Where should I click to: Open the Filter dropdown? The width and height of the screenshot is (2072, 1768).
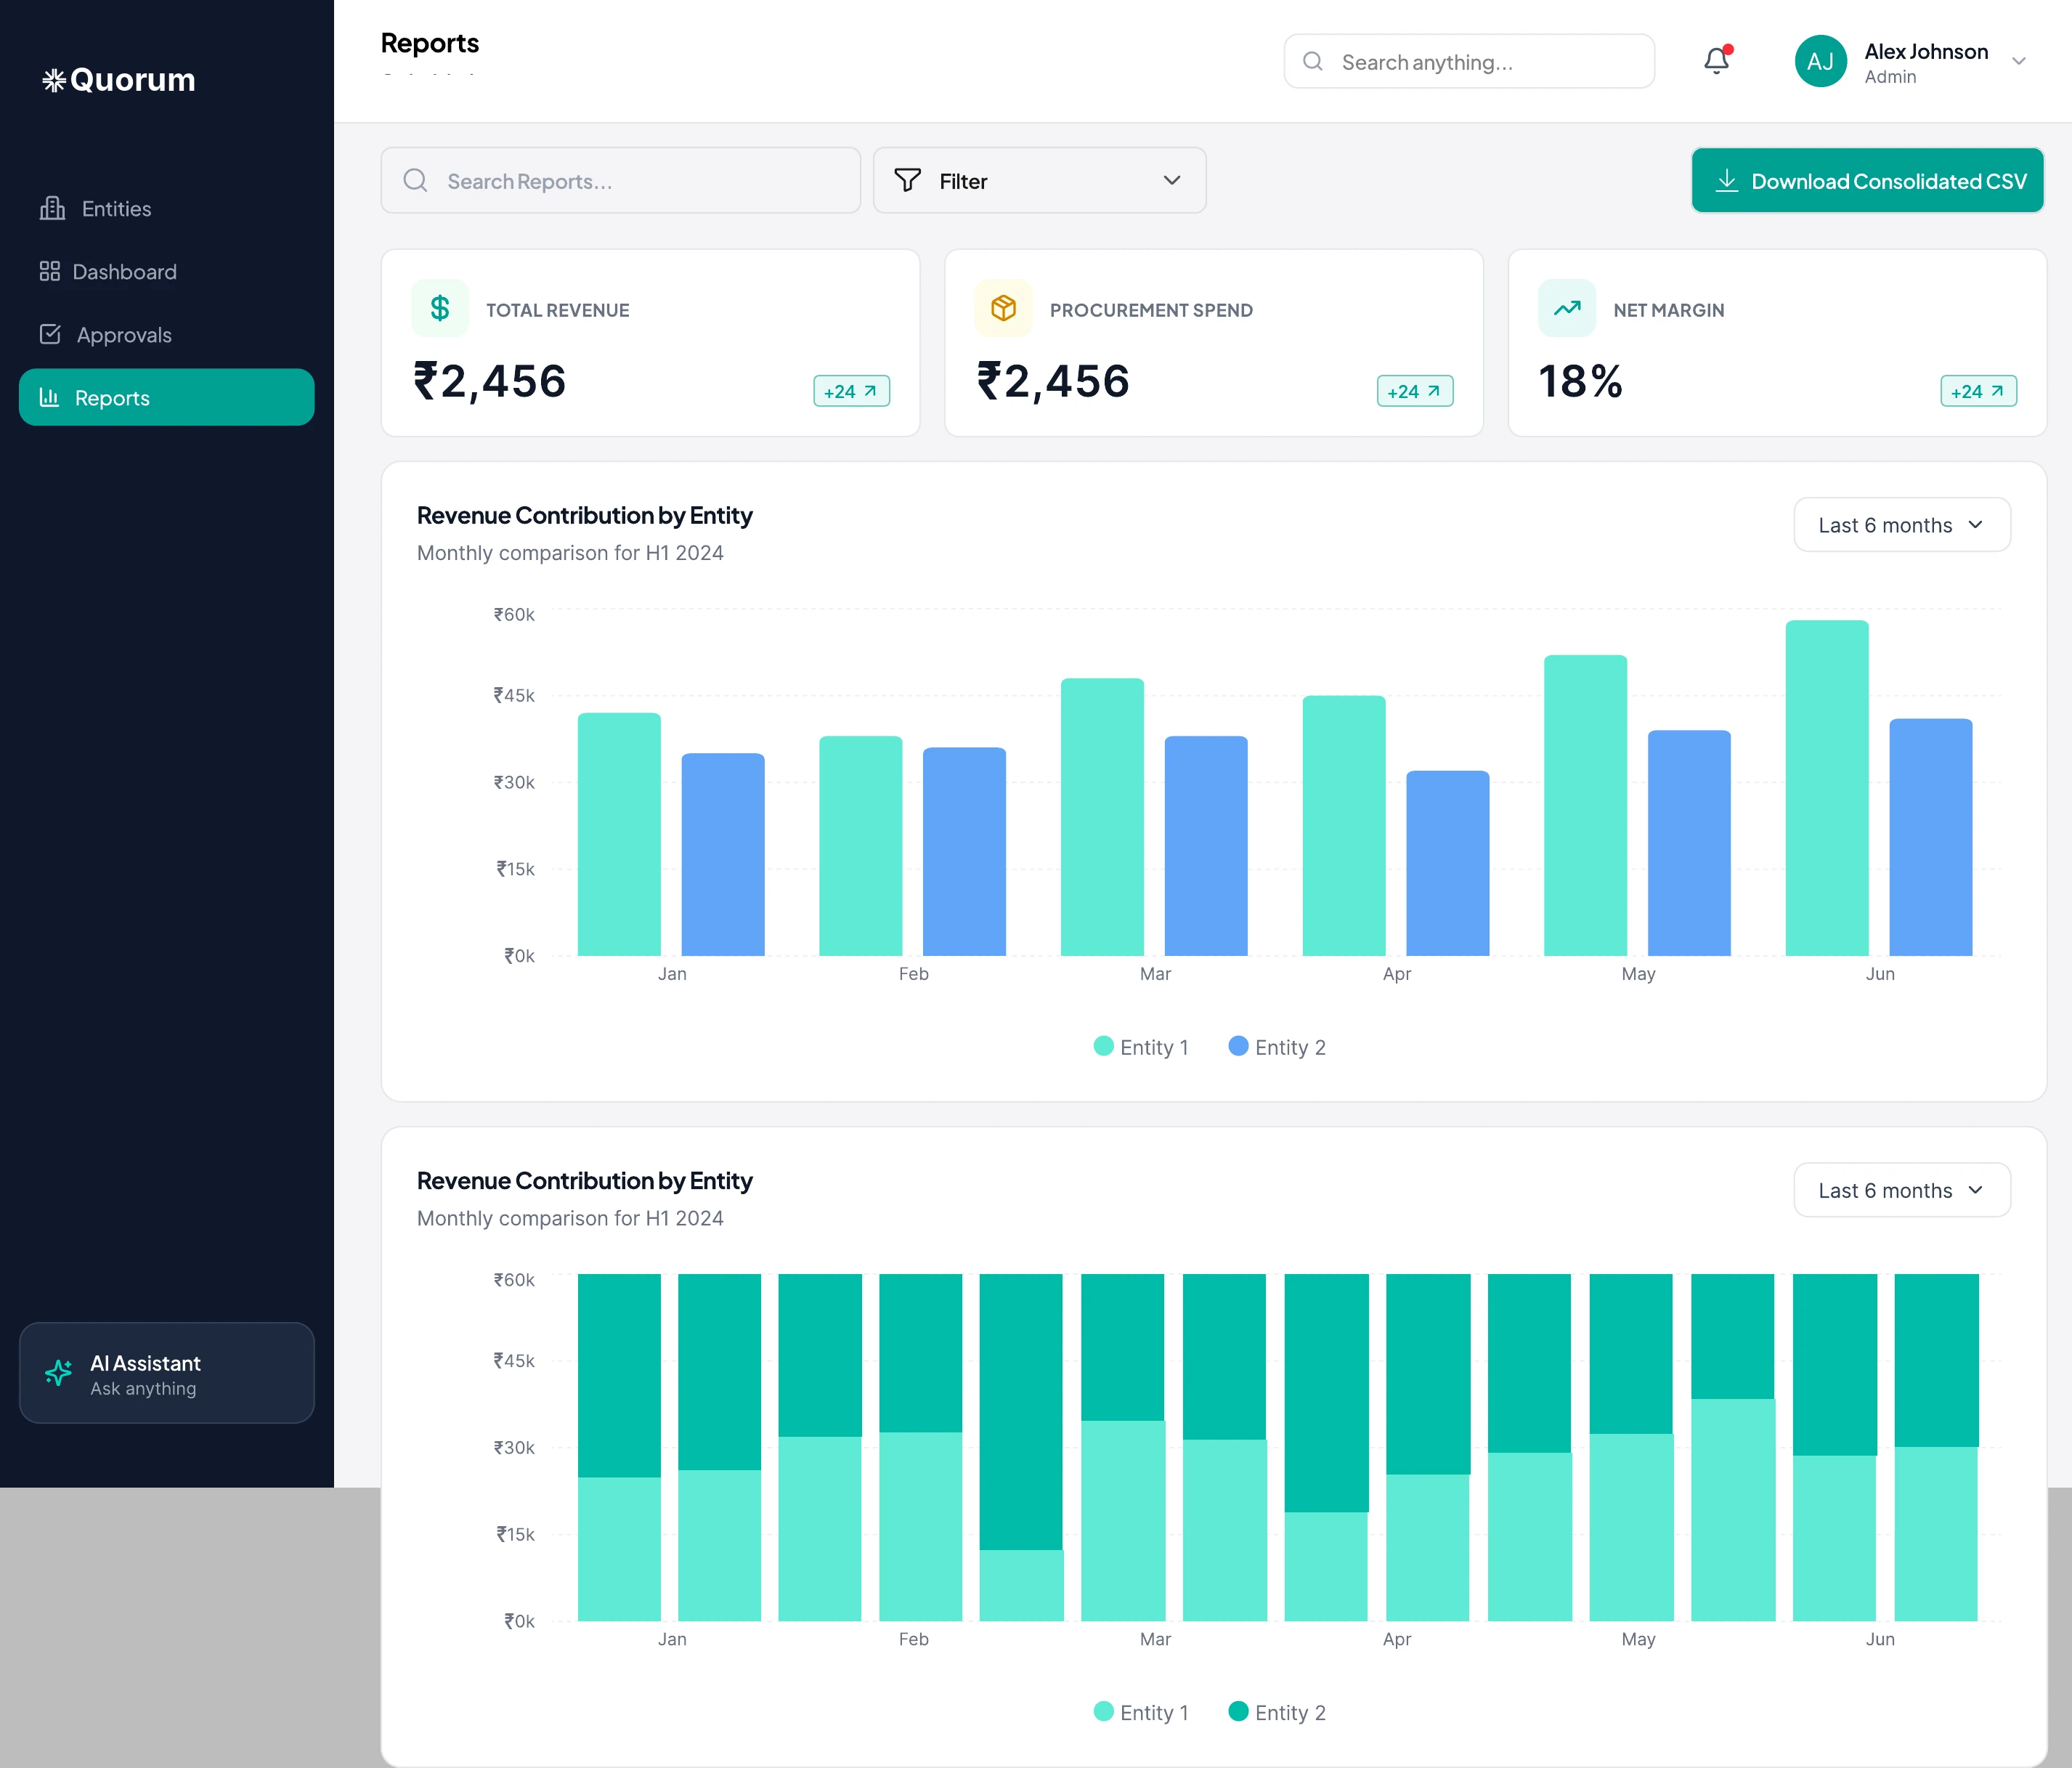point(1039,180)
